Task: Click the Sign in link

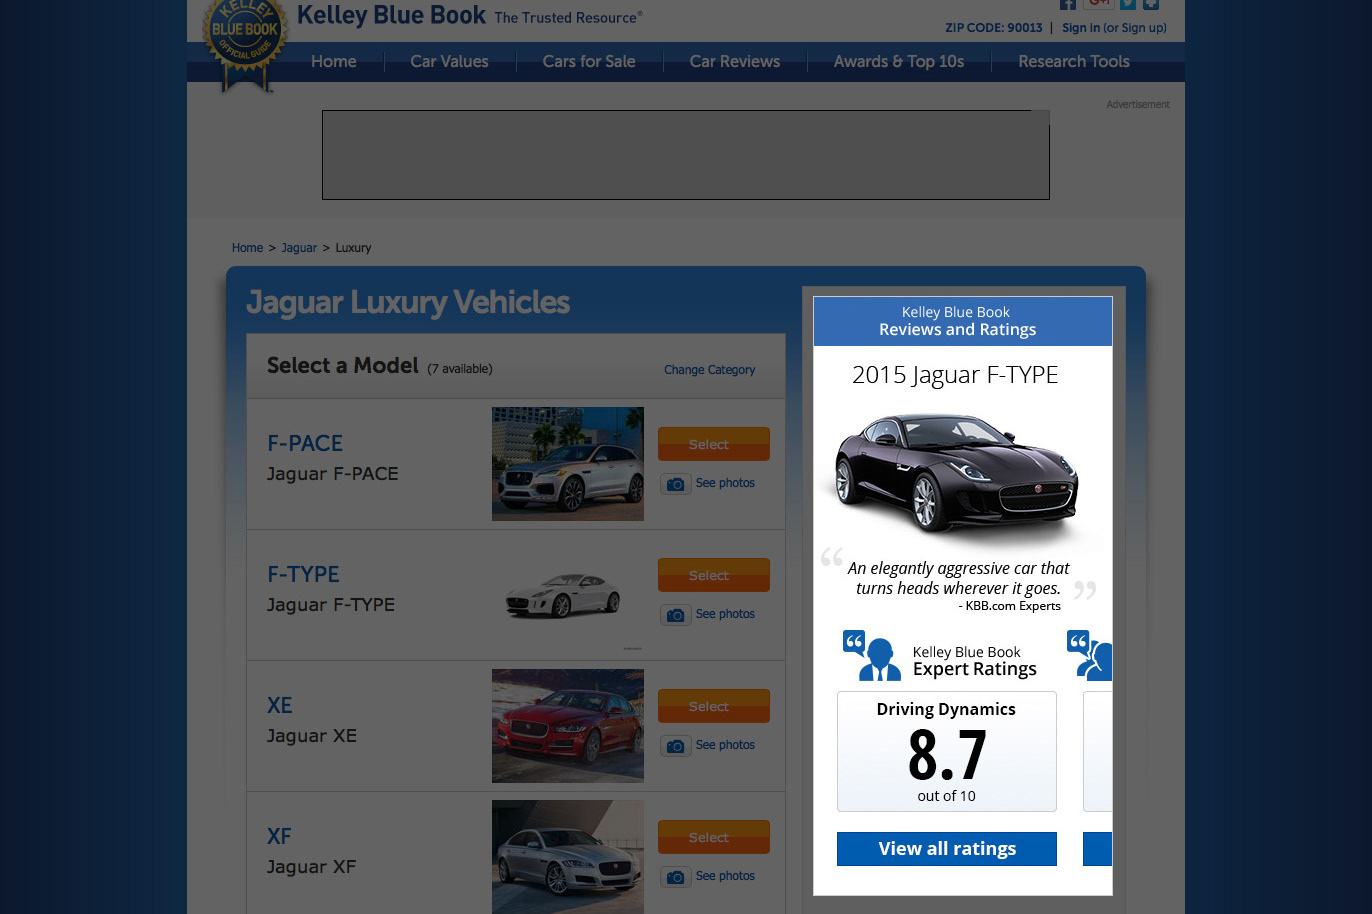Action: click(x=1081, y=28)
